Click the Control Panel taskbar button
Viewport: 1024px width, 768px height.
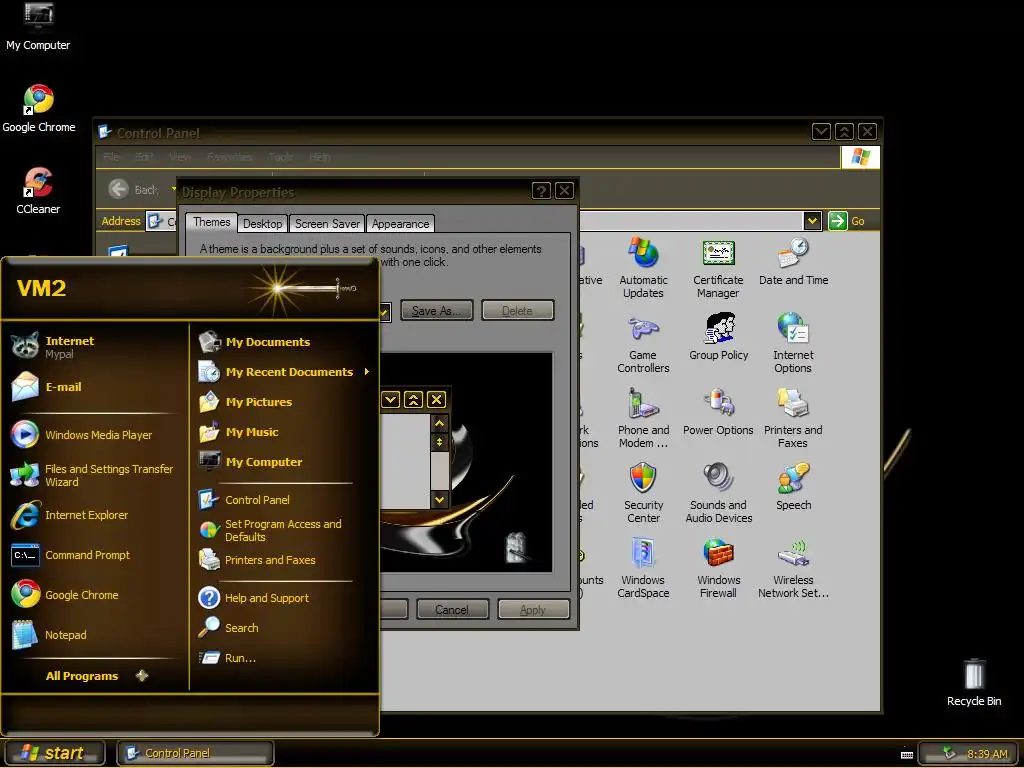click(195, 753)
